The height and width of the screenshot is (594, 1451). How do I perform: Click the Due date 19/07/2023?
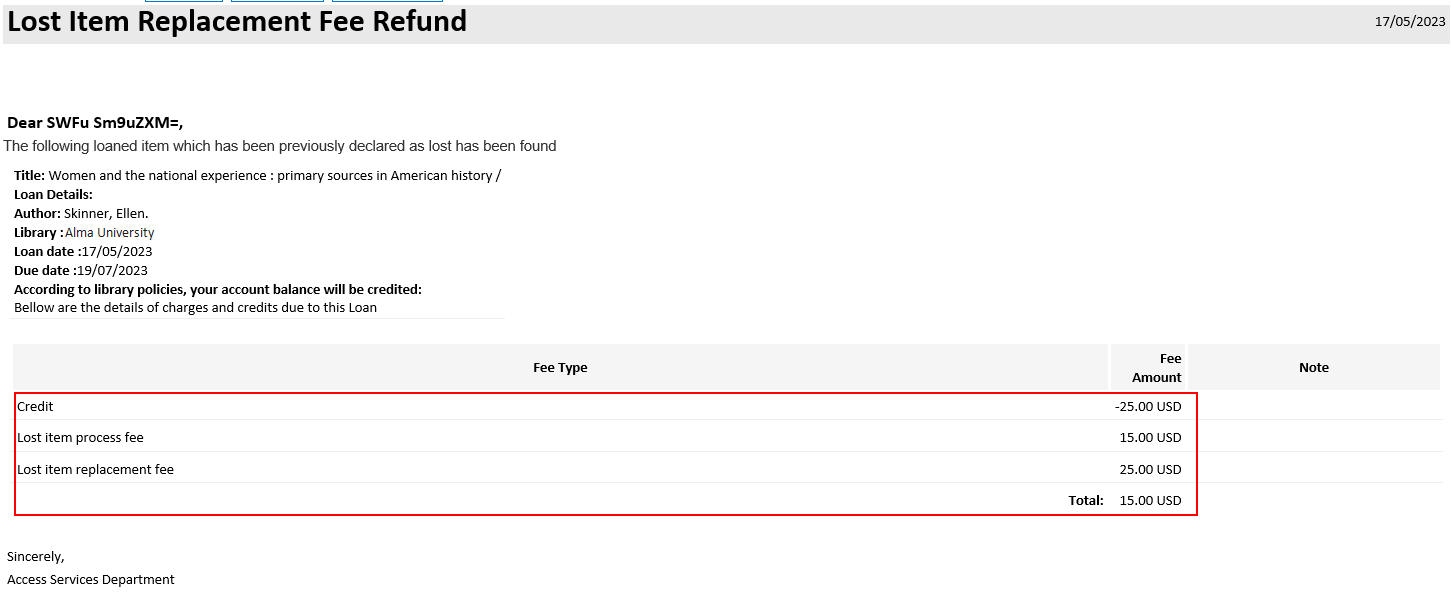pos(112,271)
